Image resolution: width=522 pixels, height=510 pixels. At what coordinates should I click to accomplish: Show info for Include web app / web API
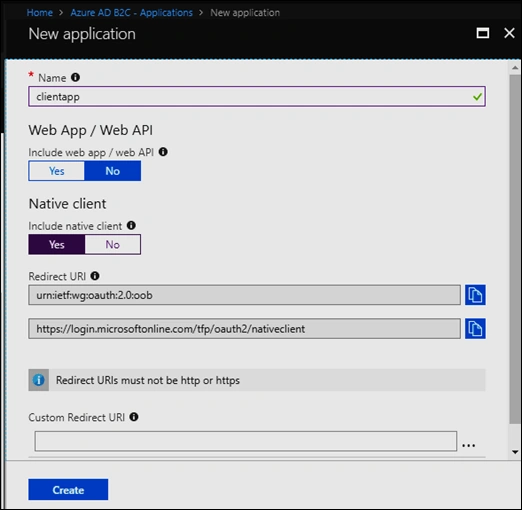pos(163,152)
